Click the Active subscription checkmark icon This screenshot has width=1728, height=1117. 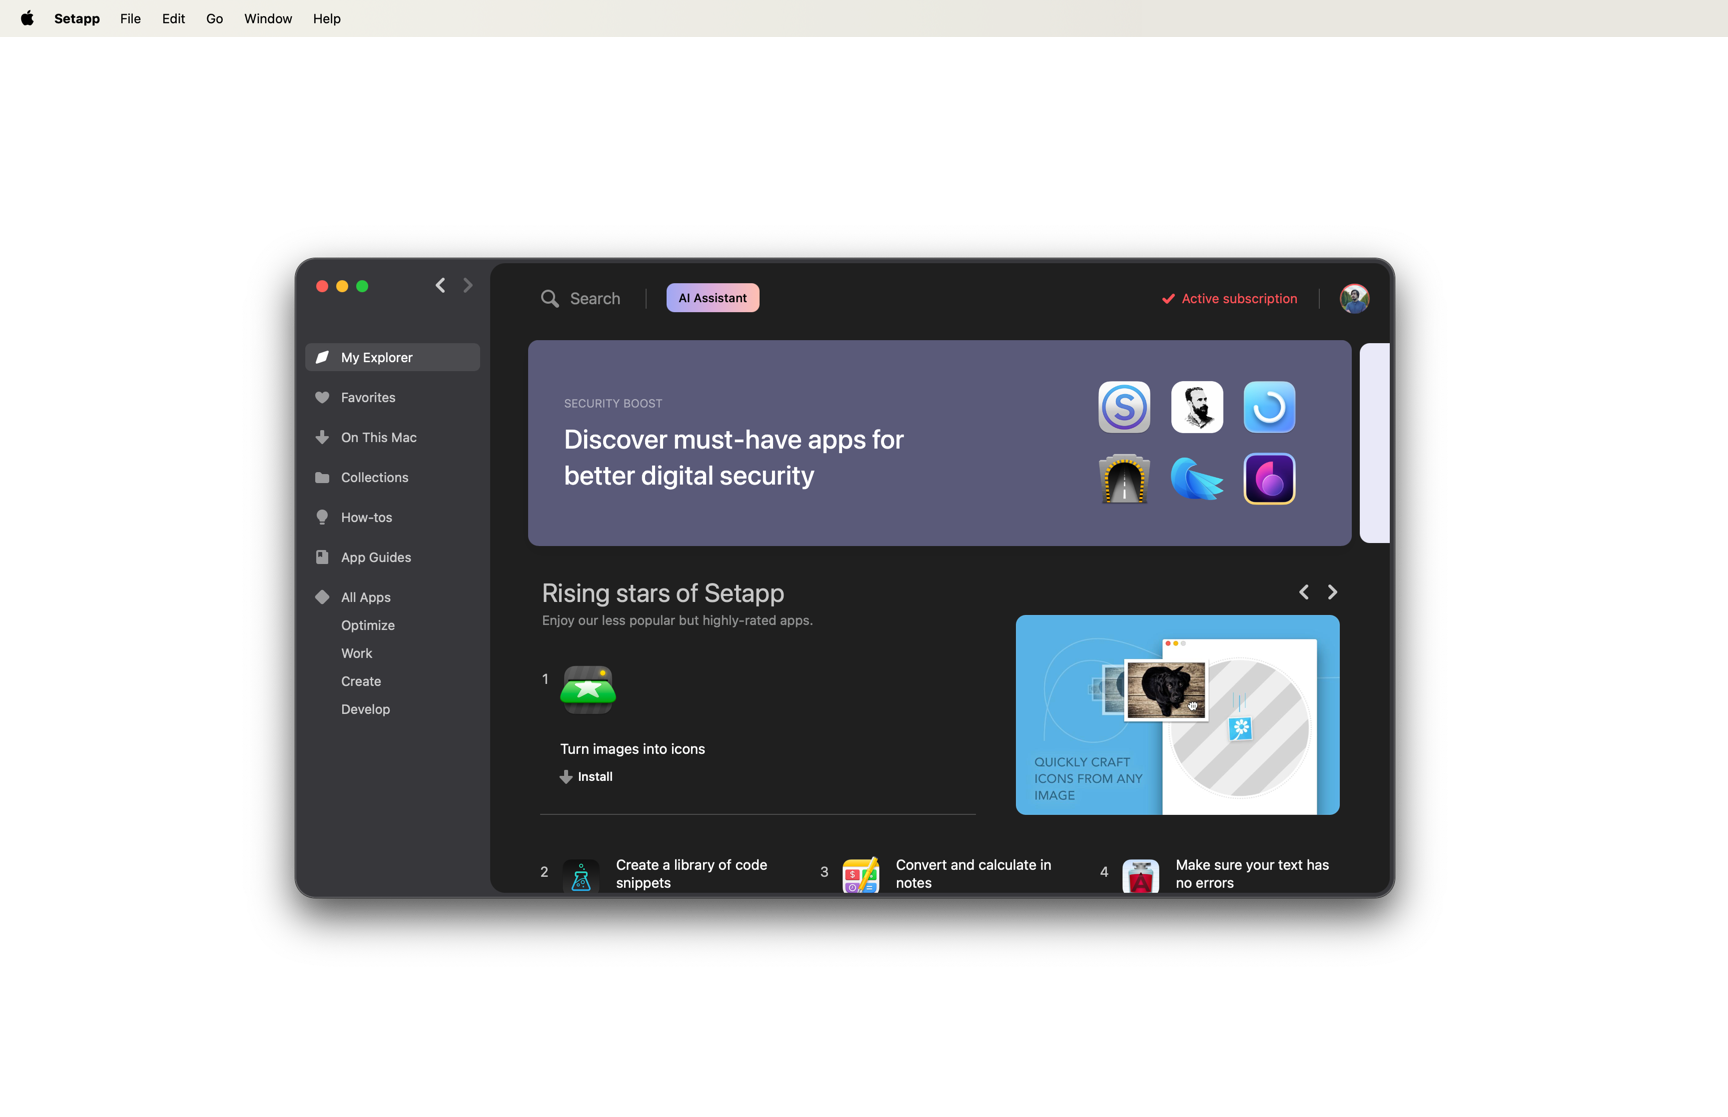pyautogui.click(x=1168, y=298)
